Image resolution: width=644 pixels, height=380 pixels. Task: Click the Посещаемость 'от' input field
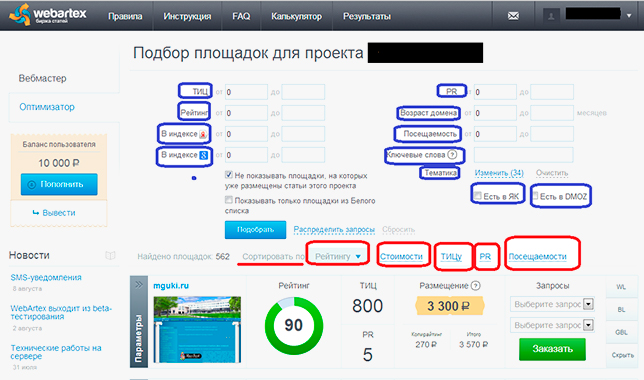pyautogui.click(x=495, y=134)
